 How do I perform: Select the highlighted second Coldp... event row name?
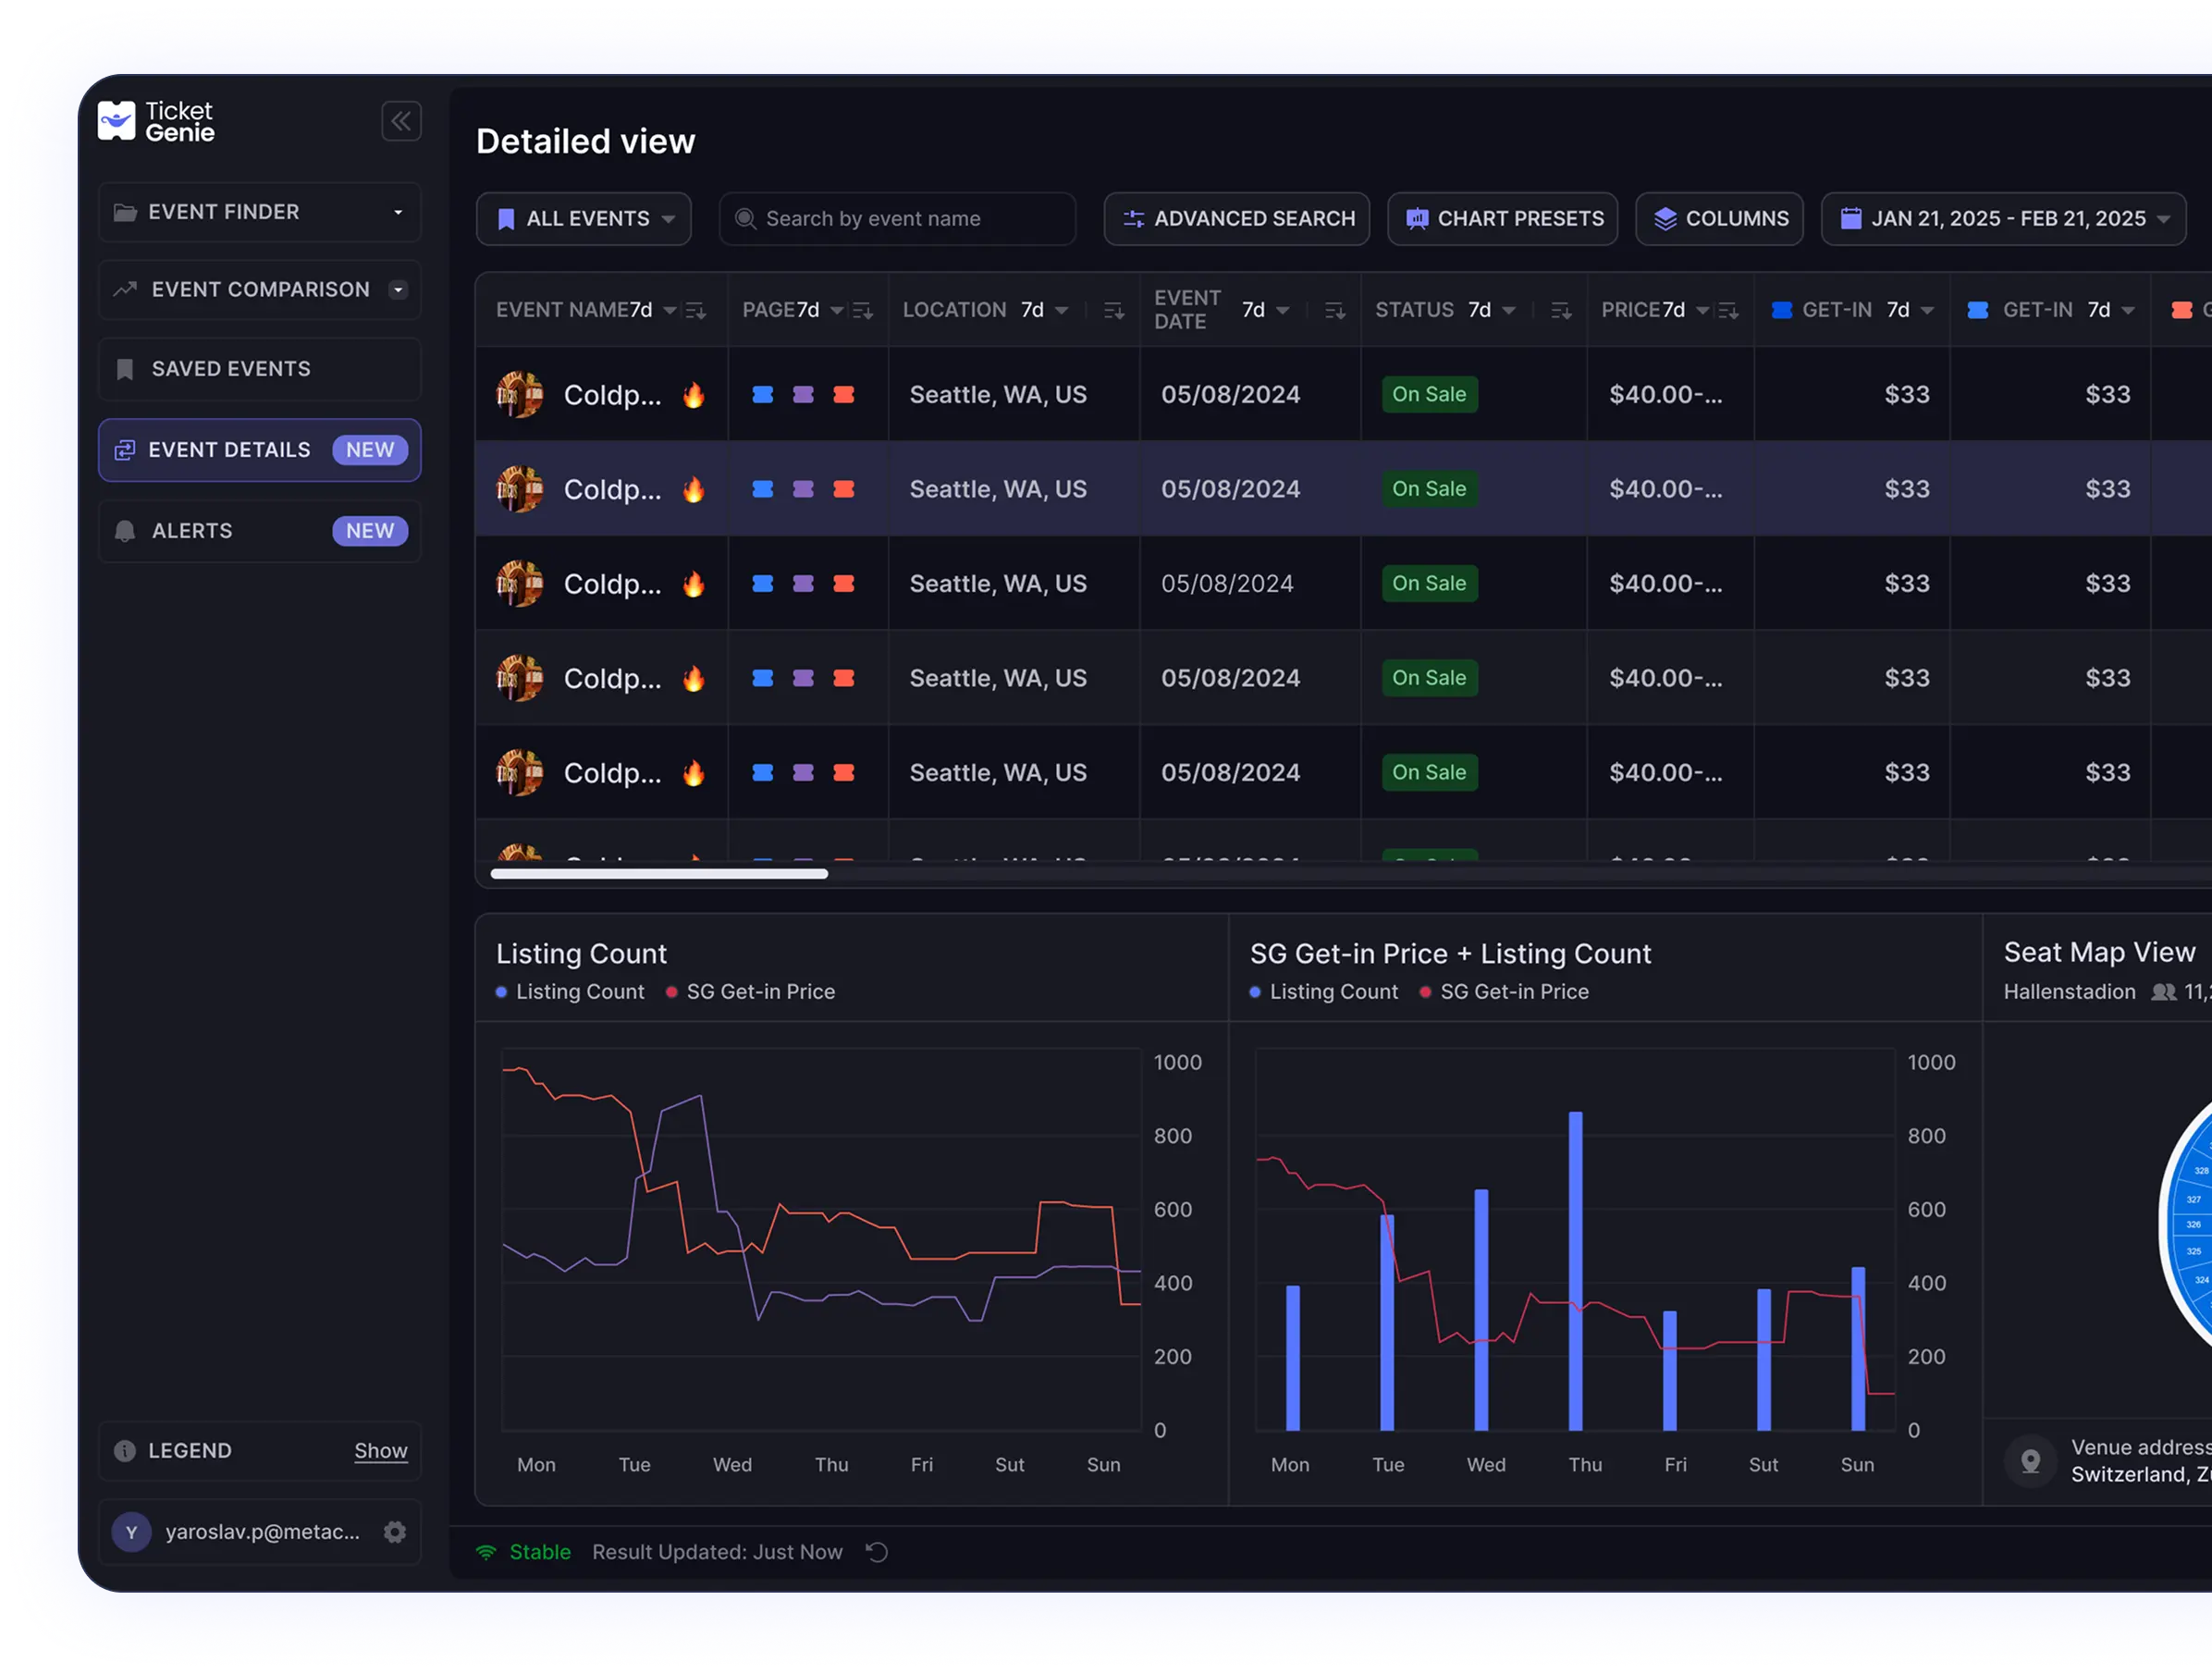coord(613,490)
